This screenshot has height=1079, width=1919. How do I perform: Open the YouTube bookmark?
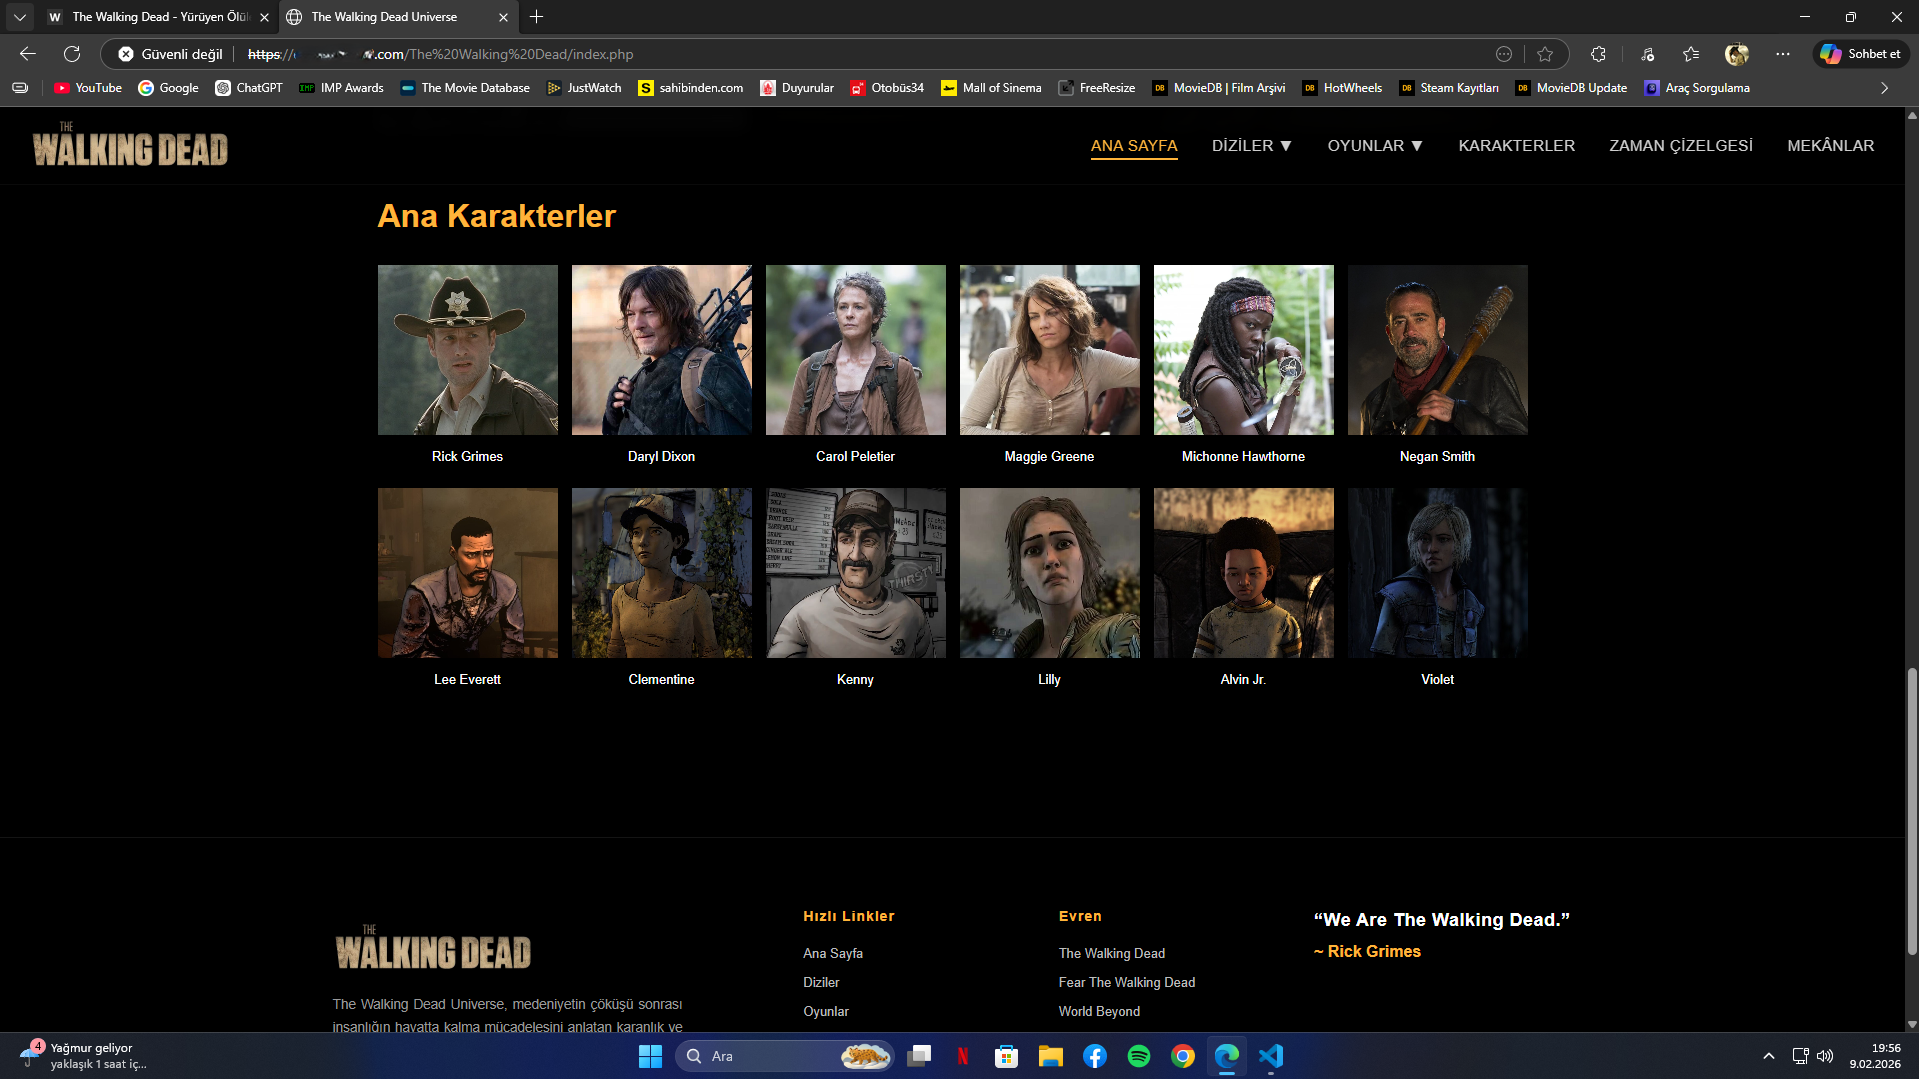point(88,88)
